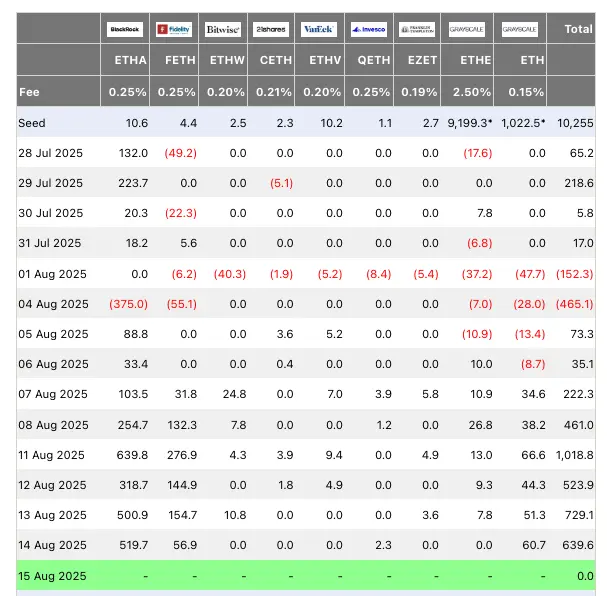
Task: Click the 21shares logo in the header
Action: (271, 29)
